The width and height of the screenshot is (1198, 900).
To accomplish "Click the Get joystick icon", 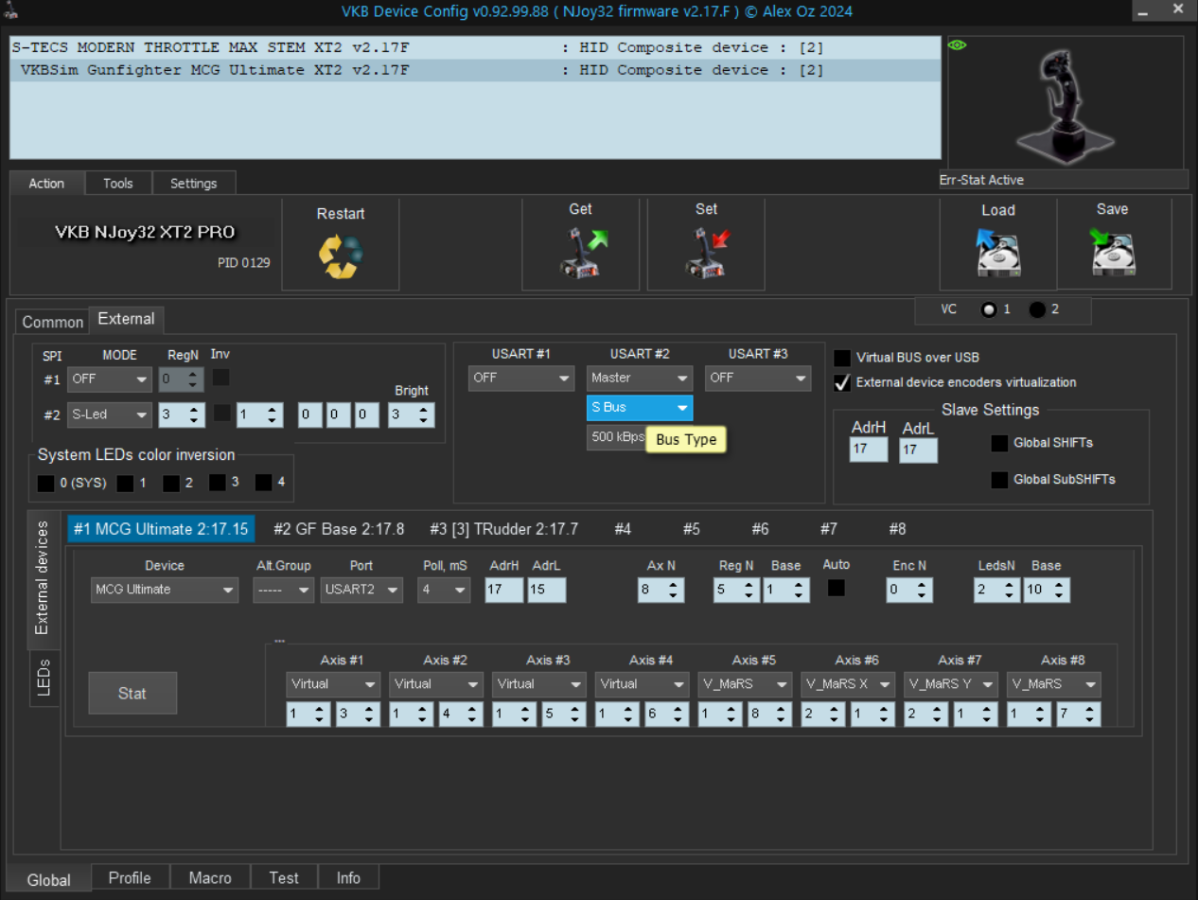I will coord(582,253).
